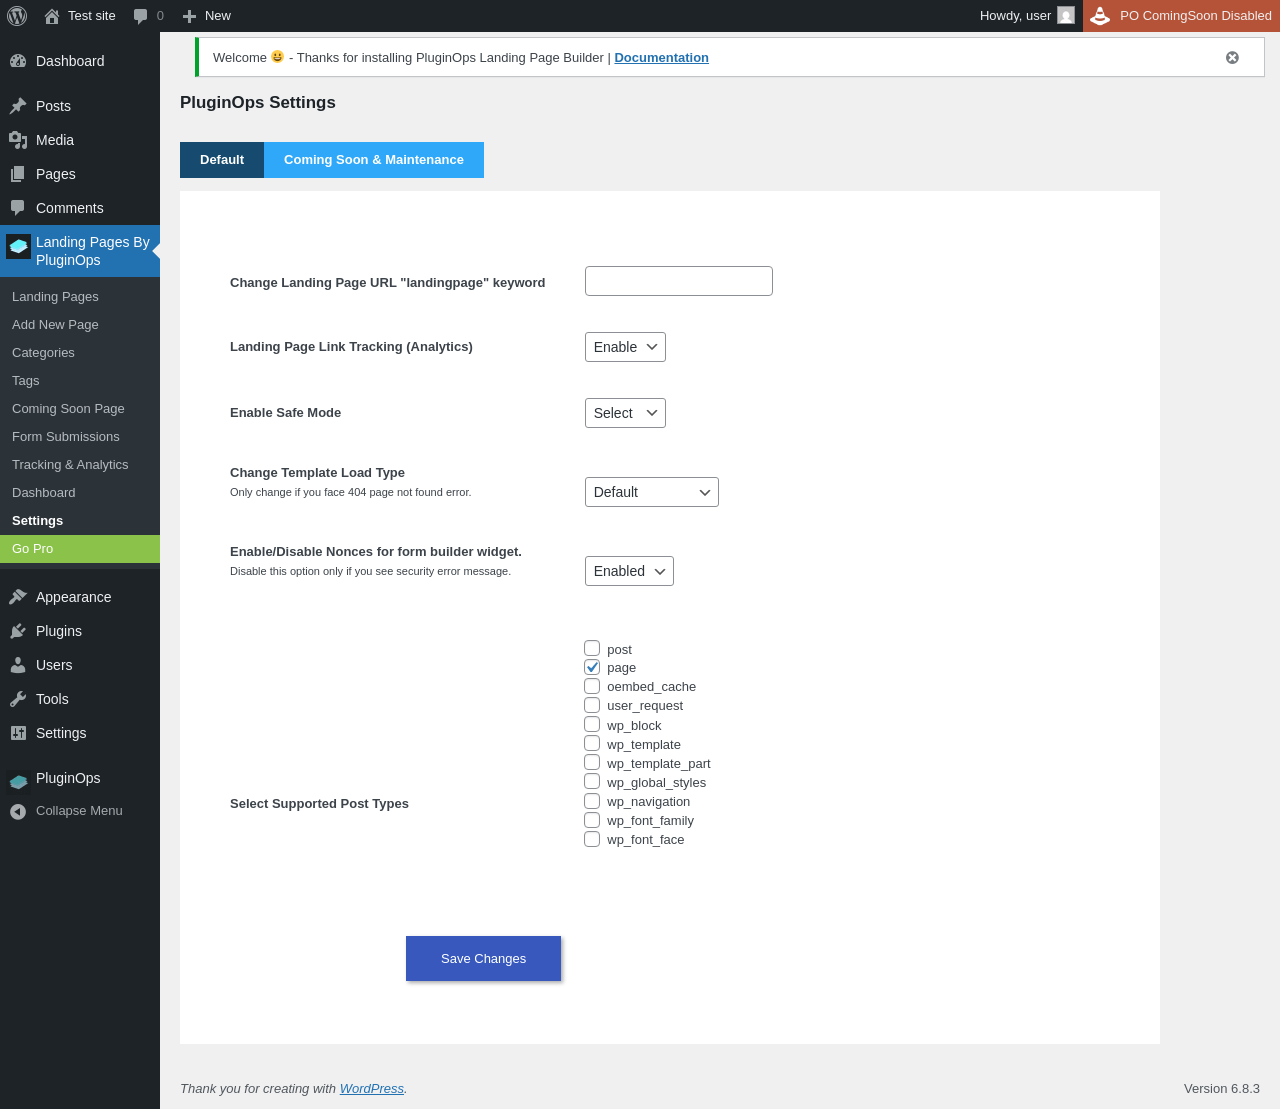Focus the landingpage keyword input field

(679, 281)
